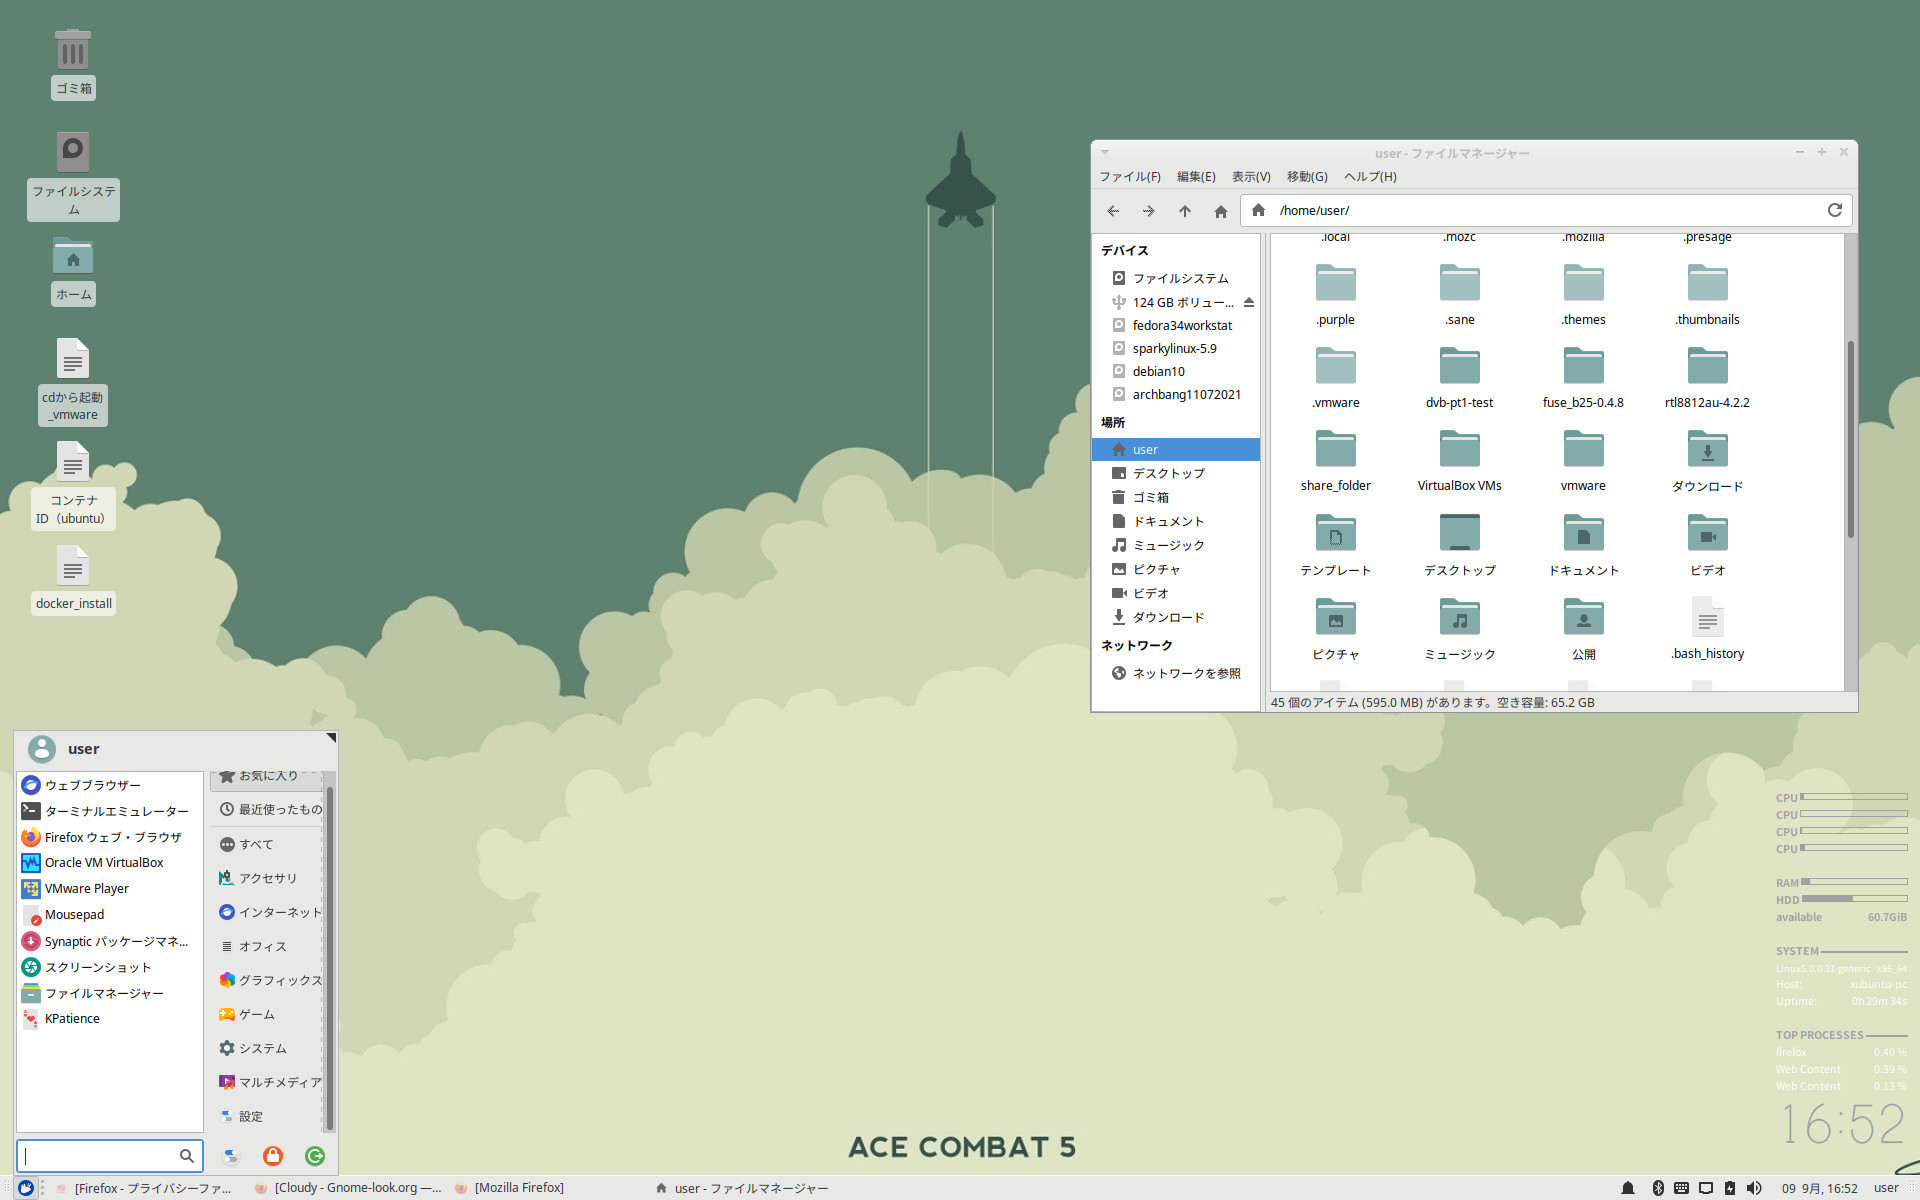This screenshot has height=1200, width=1920.
Task: Select the 最近使ったもの category
Action: tap(267, 809)
